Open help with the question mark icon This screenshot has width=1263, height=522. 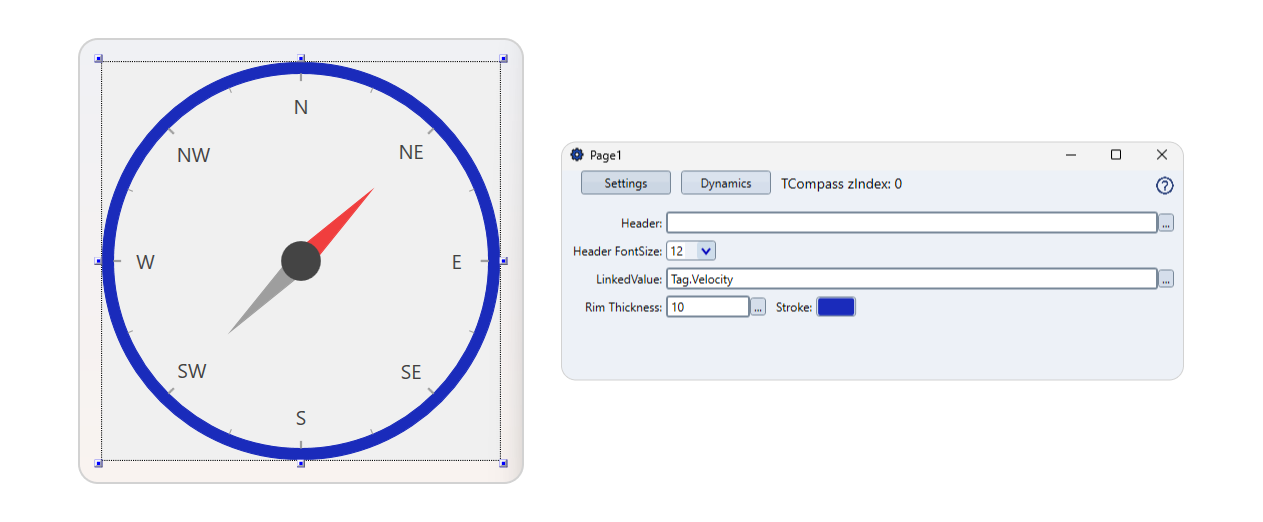click(x=1164, y=186)
